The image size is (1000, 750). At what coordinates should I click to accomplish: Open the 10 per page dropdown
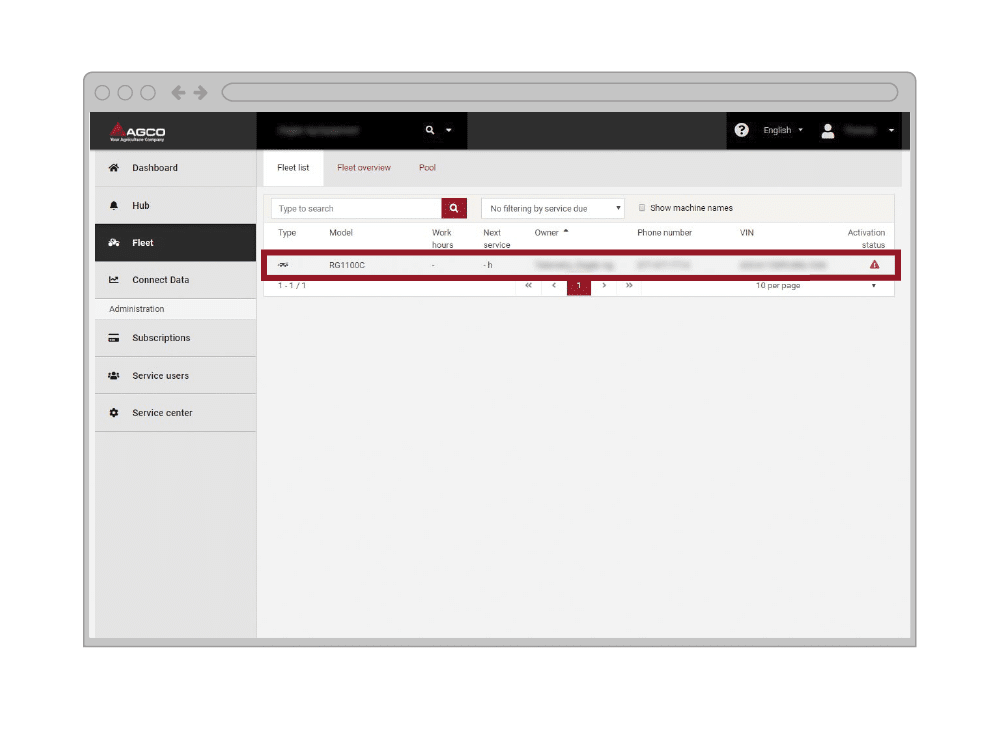pos(816,286)
